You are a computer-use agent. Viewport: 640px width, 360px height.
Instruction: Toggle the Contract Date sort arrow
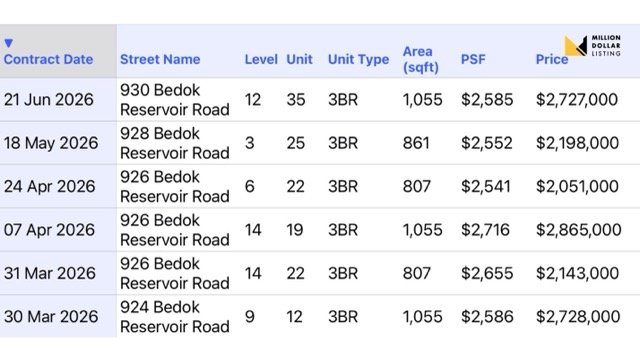[9, 43]
